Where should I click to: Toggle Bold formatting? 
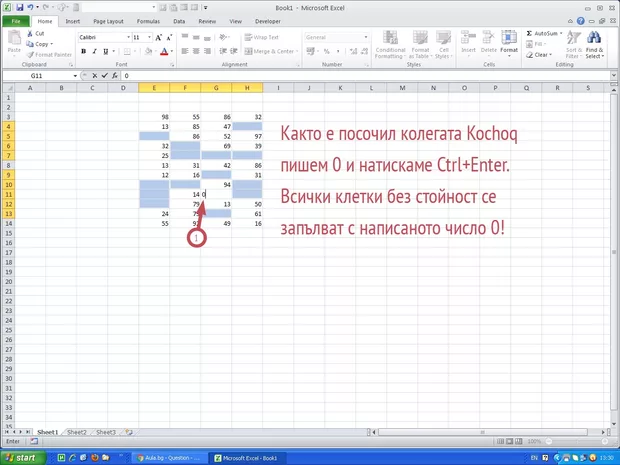83,51
